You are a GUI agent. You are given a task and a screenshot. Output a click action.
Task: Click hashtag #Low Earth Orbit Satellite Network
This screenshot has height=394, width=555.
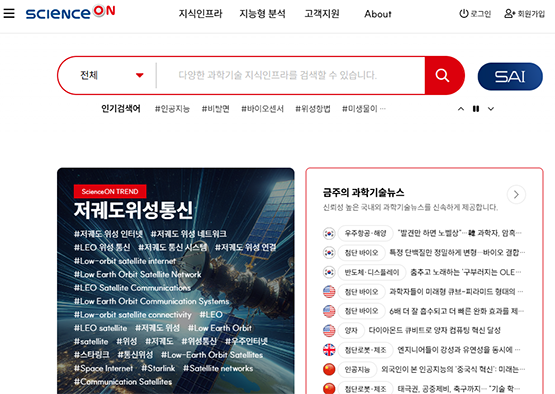pyautogui.click(x=137, y=274)
